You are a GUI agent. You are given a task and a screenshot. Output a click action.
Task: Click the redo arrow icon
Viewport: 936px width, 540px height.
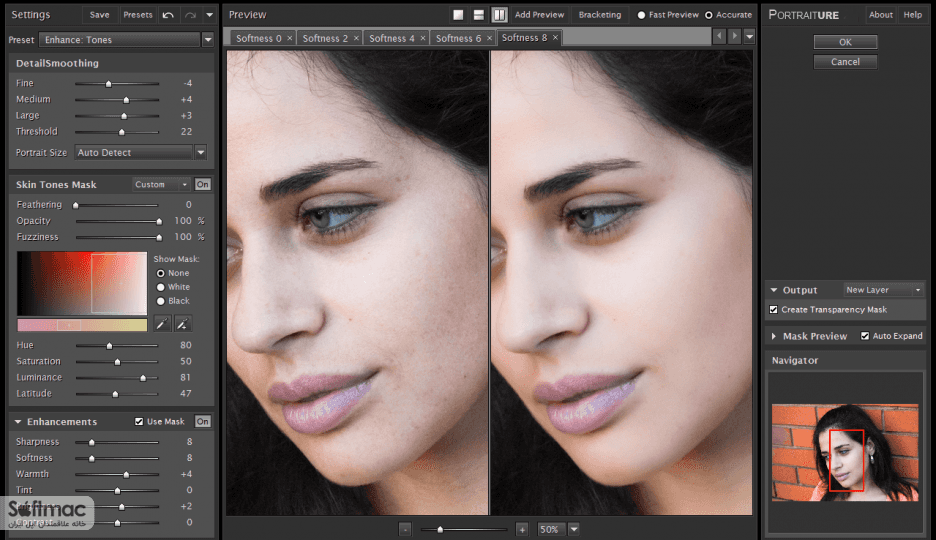click(x=190, y=15)
